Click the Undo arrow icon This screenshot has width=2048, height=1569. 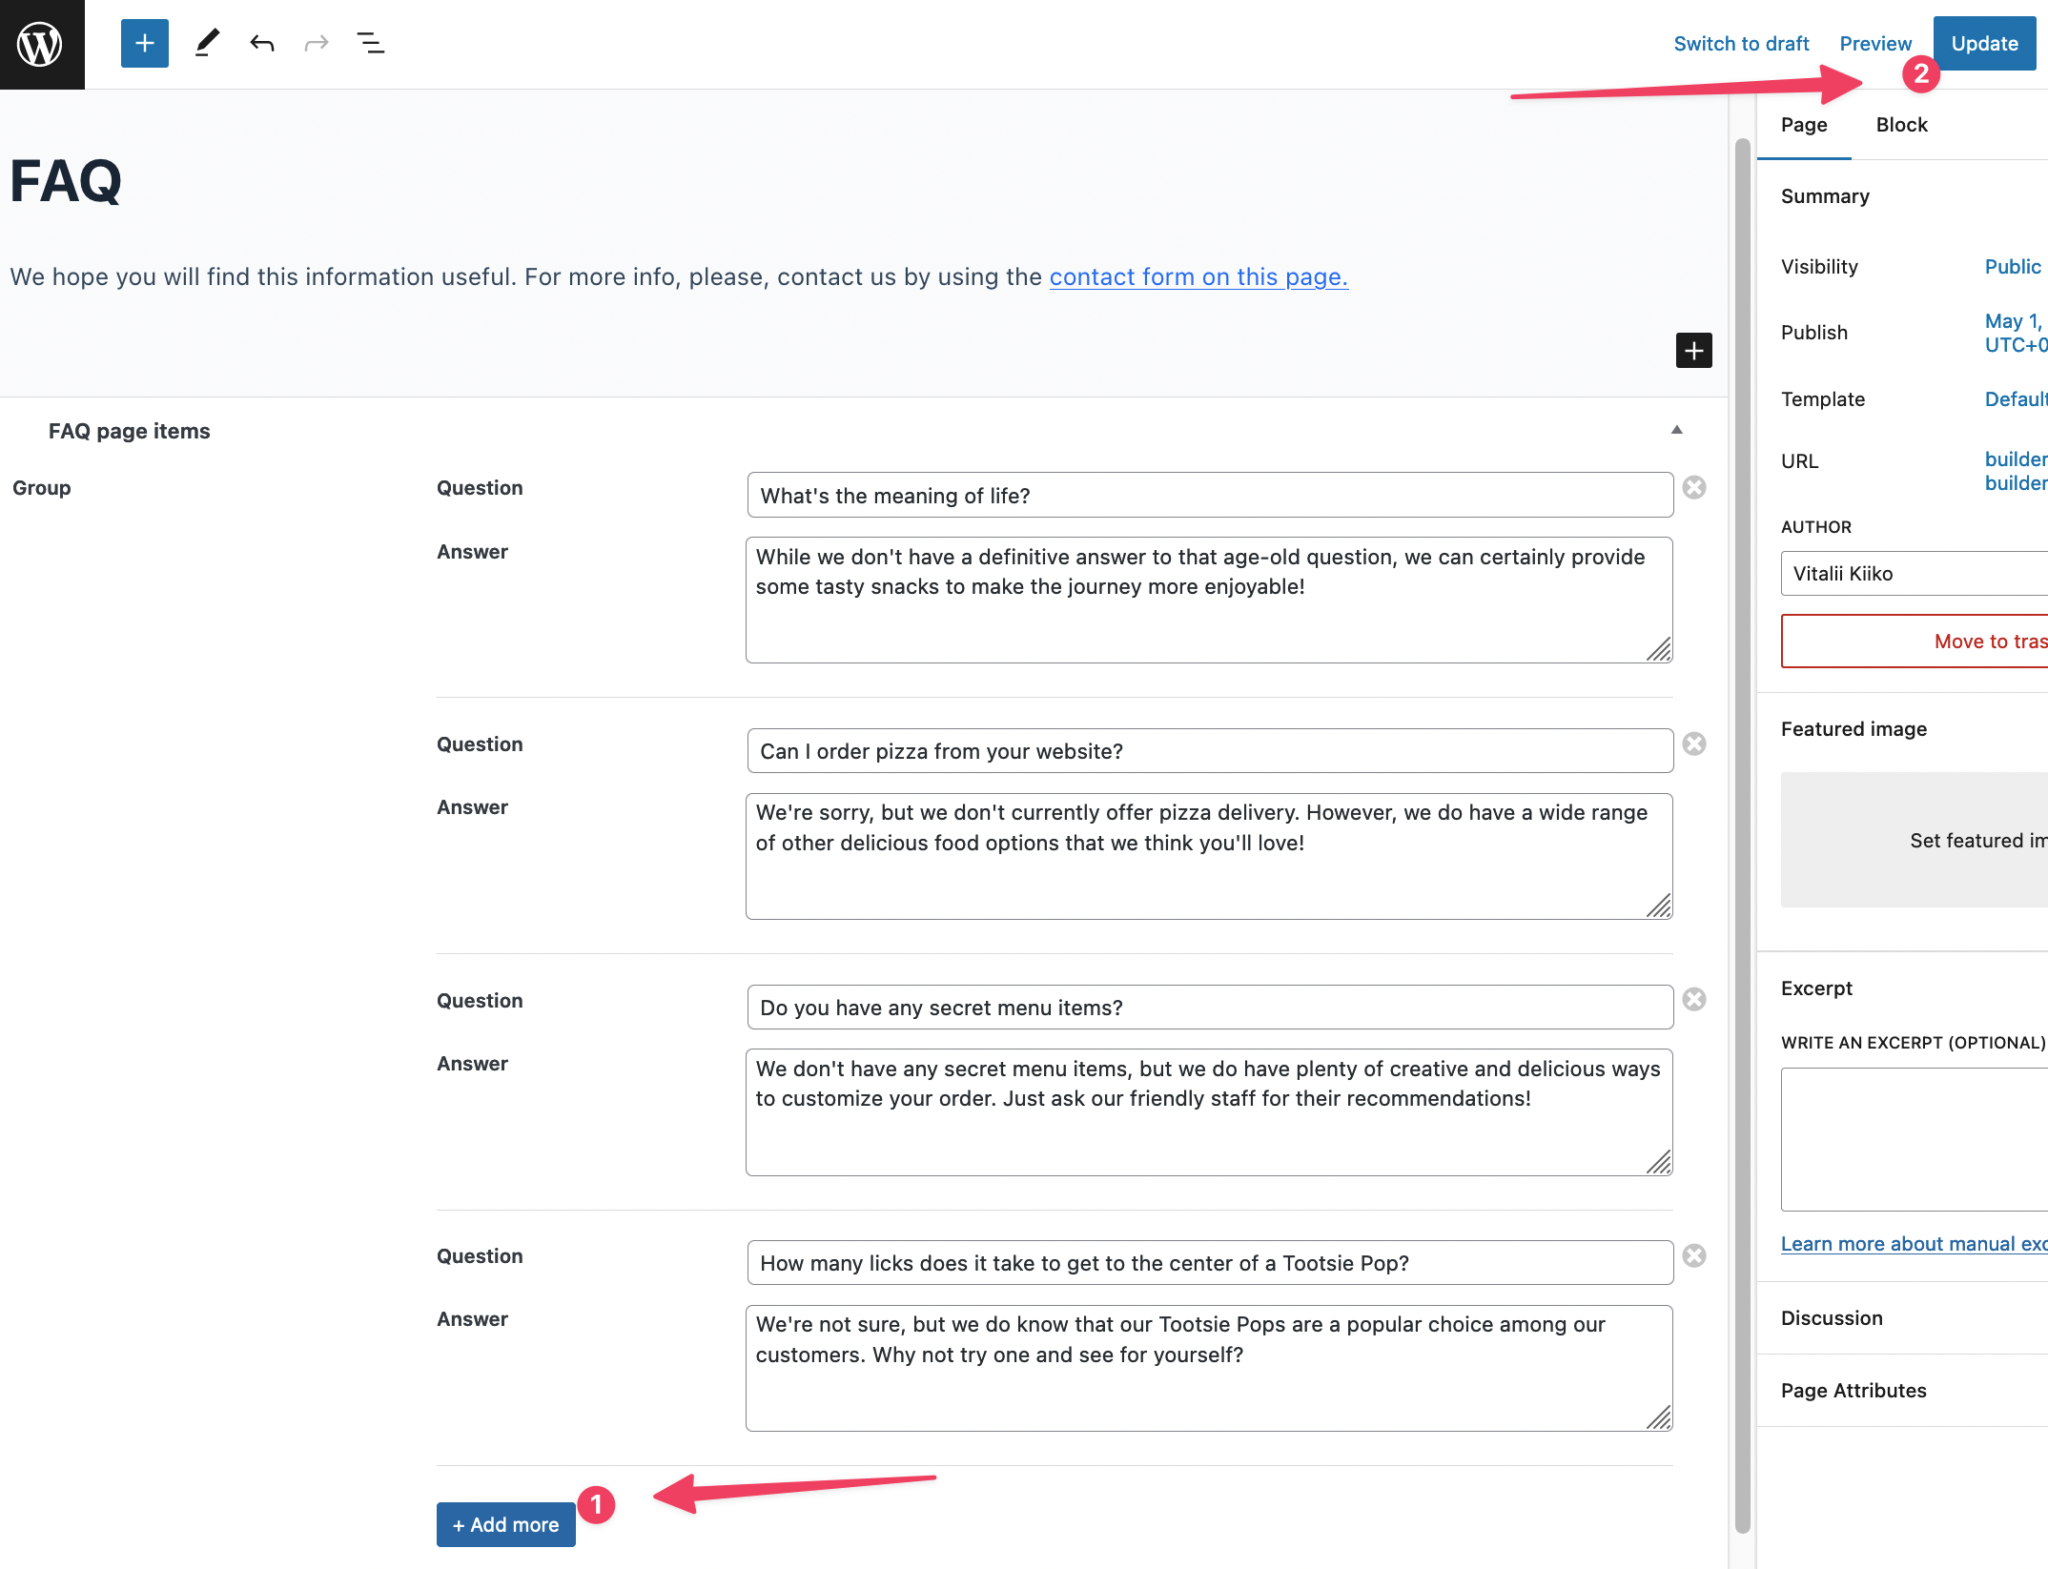(x=261, y=43)
